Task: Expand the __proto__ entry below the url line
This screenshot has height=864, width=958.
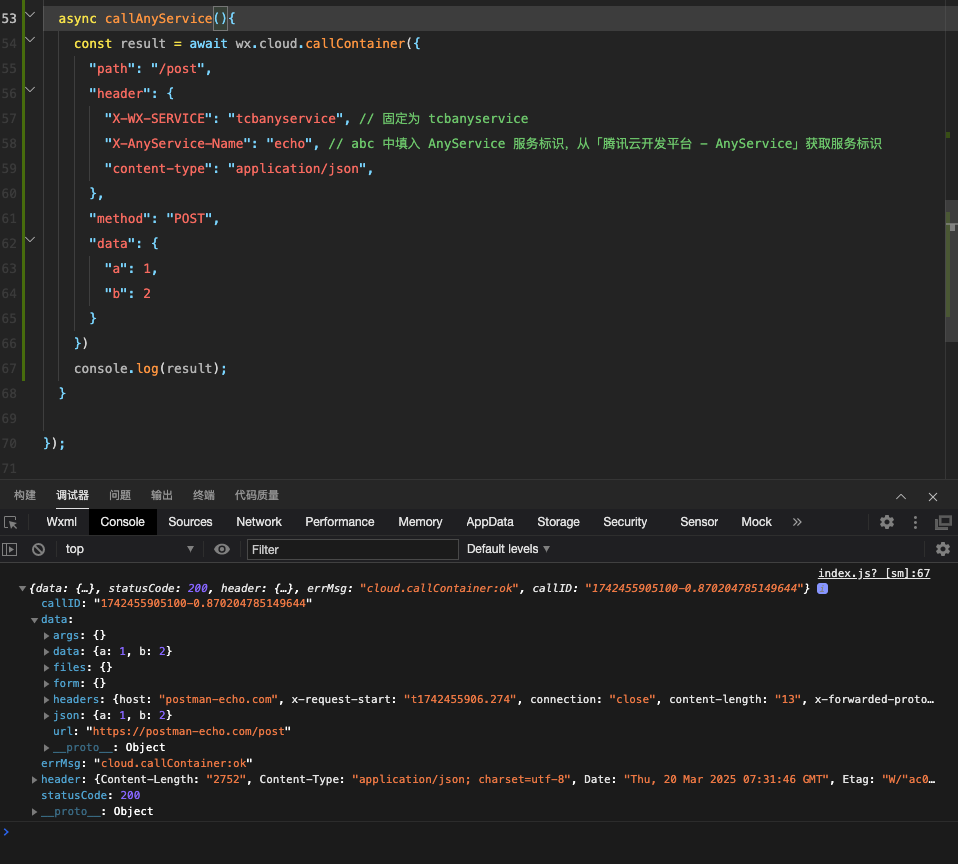Action: point(46,748)
